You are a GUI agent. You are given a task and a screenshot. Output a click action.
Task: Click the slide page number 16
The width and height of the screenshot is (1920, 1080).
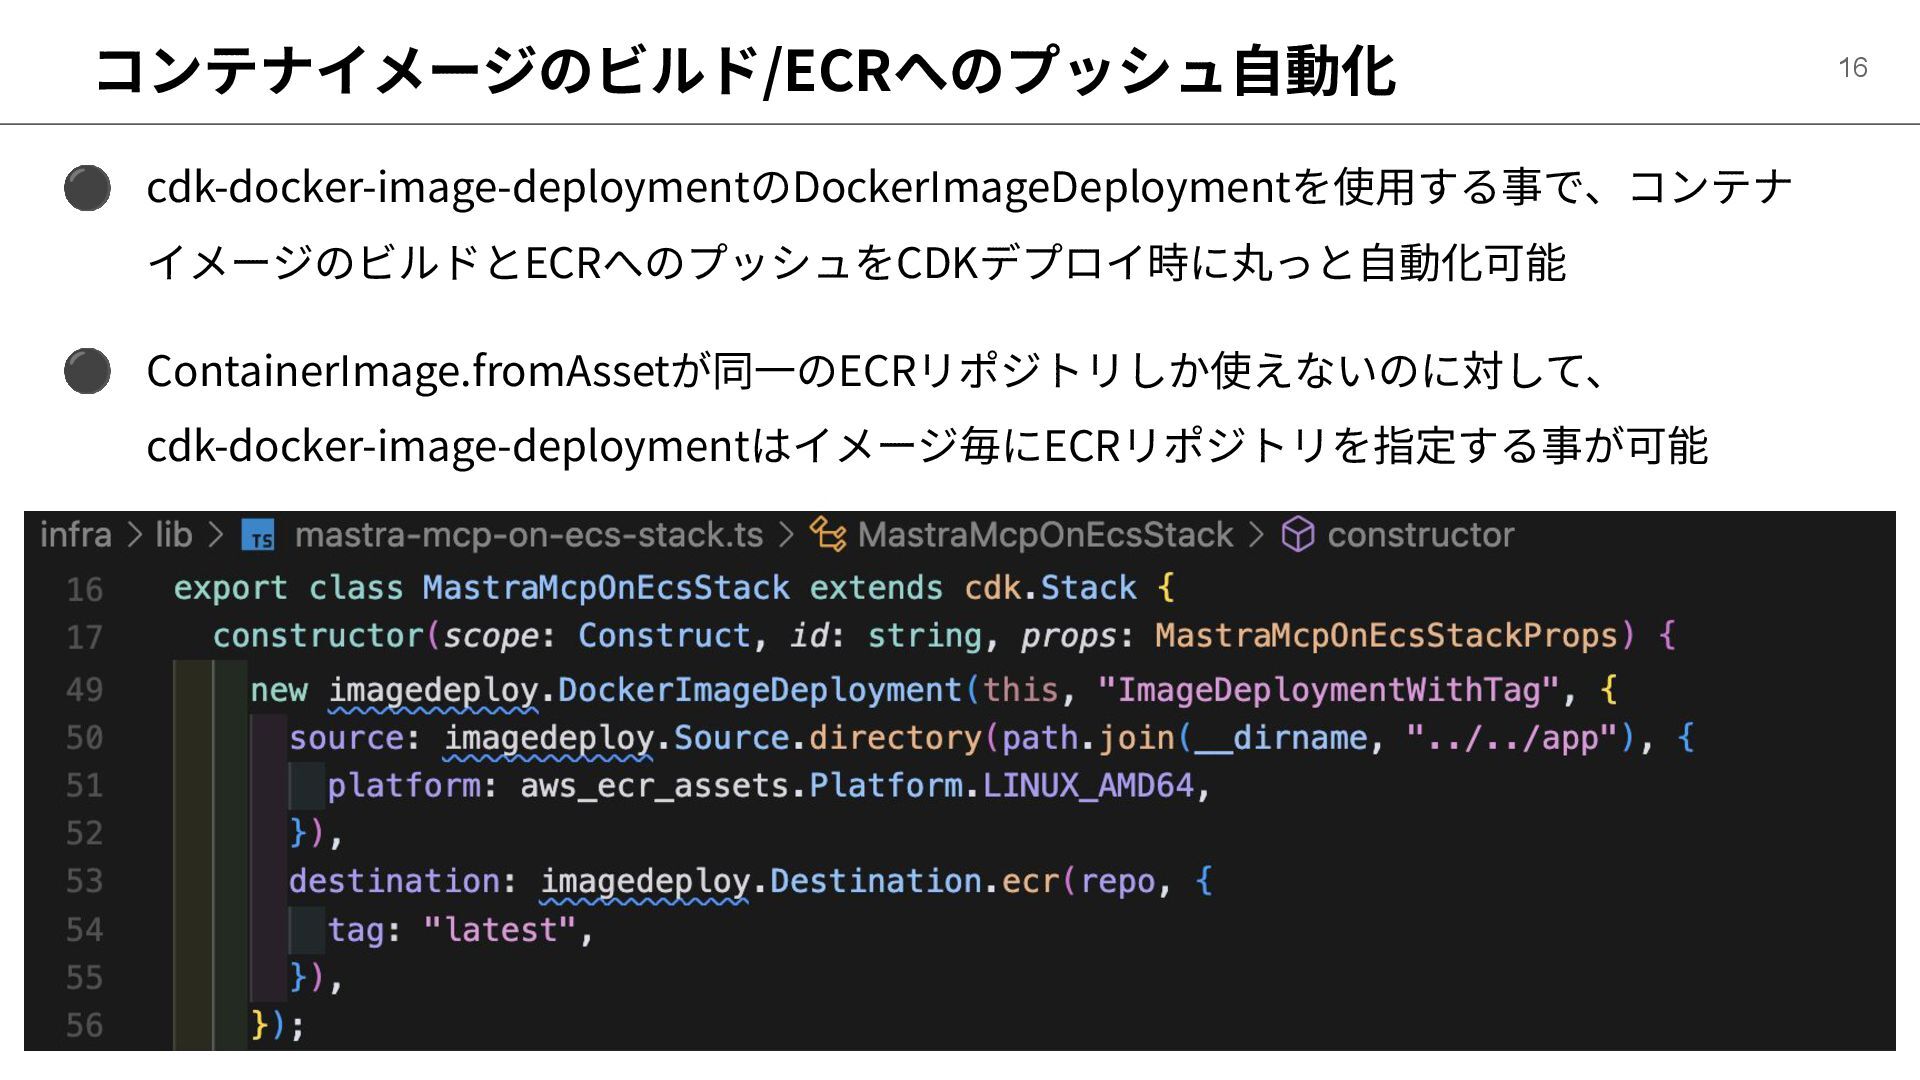point(1852,68)
